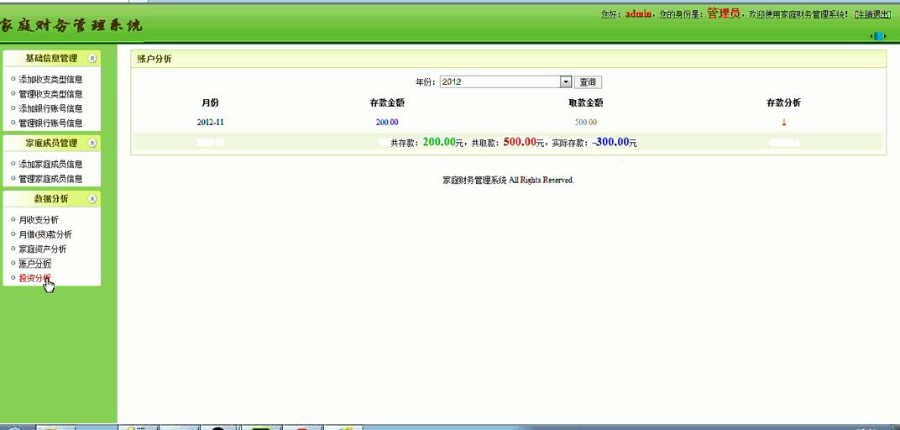Open 管理收支类型信息 page
The height and width of the screenshot is (430, 900).
click(x=51, y=94)
